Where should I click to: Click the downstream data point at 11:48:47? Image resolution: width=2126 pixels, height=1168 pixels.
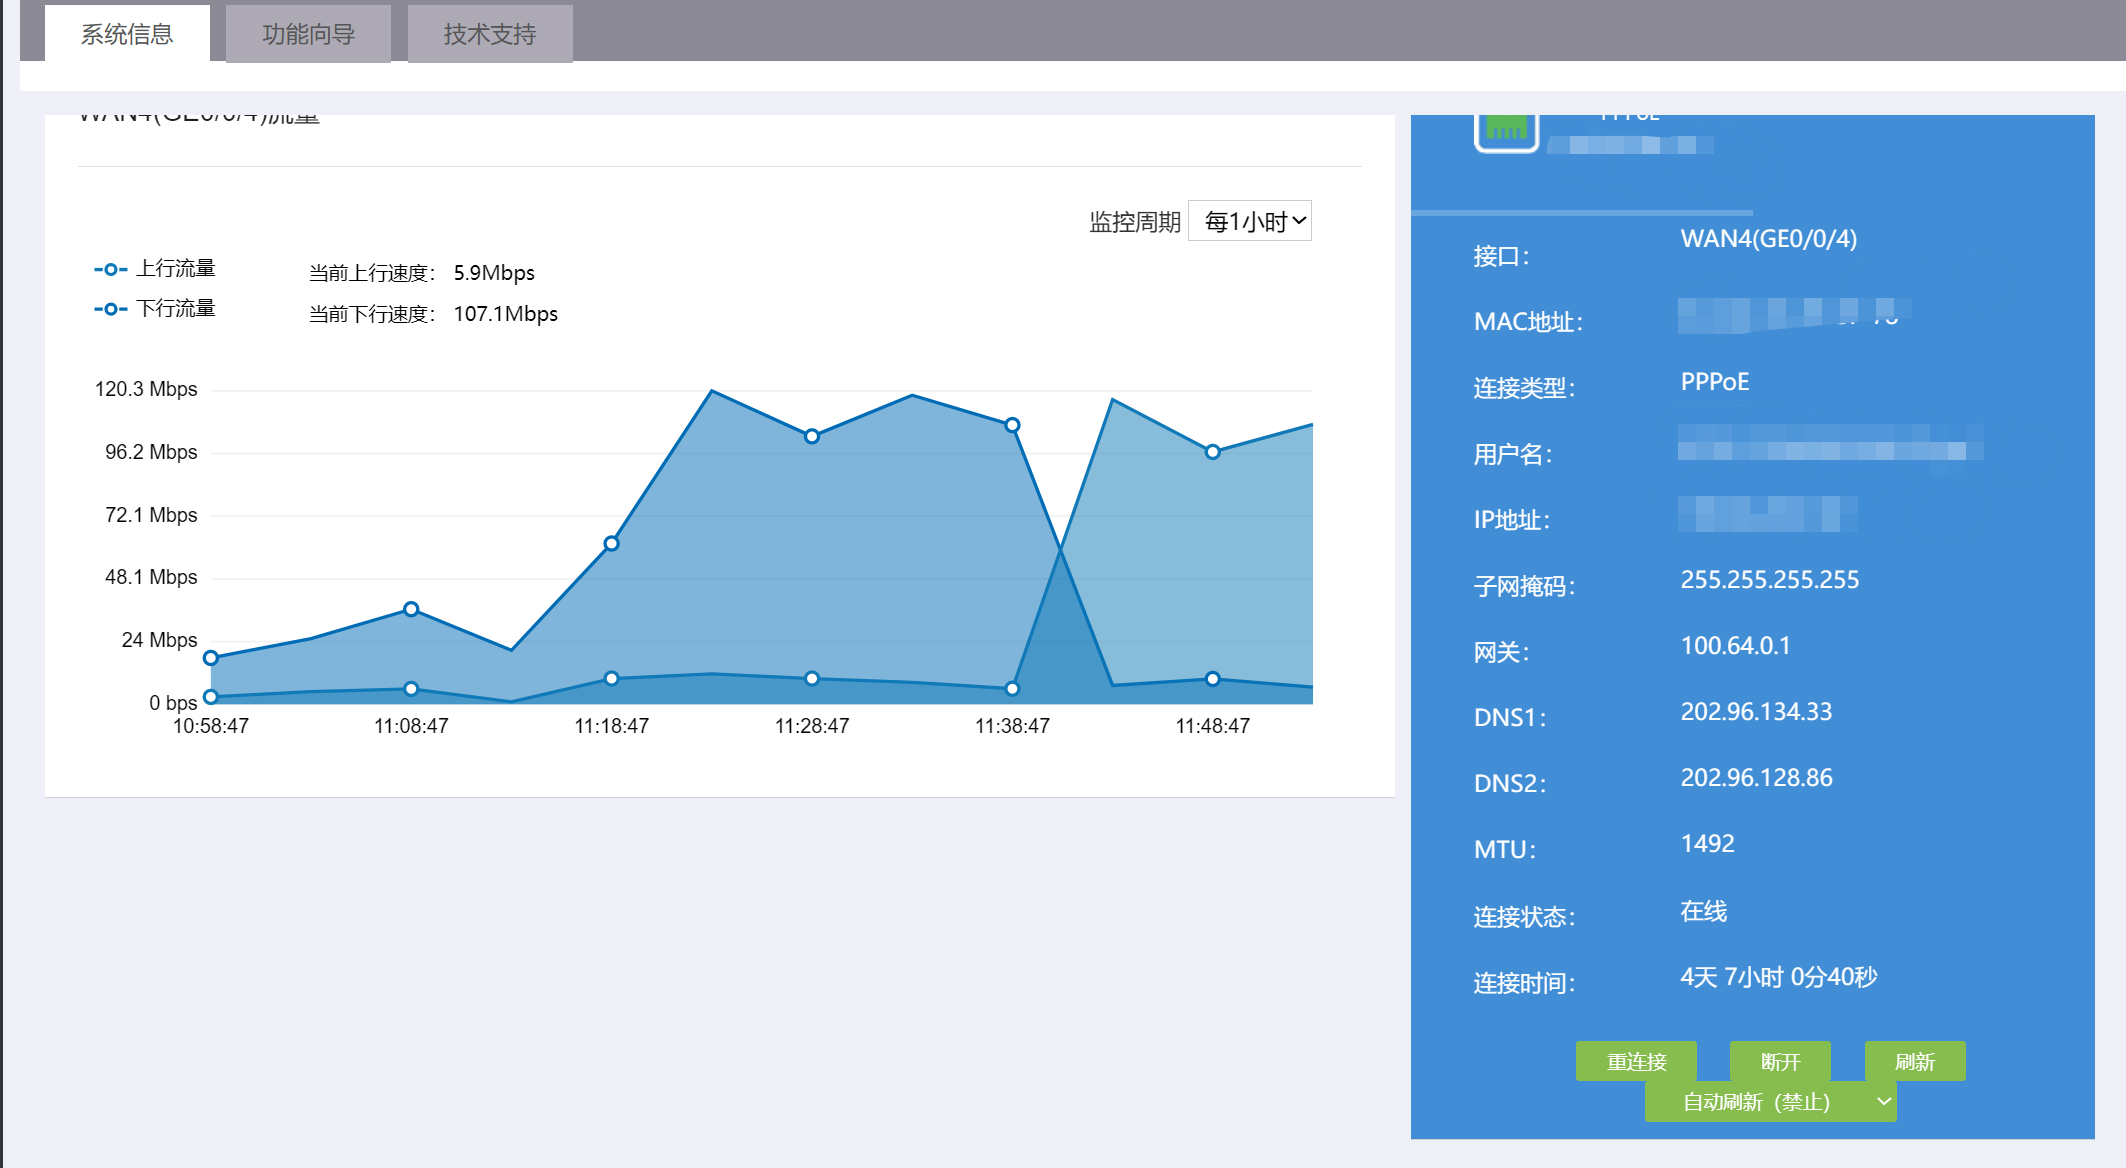point(1212,452)
